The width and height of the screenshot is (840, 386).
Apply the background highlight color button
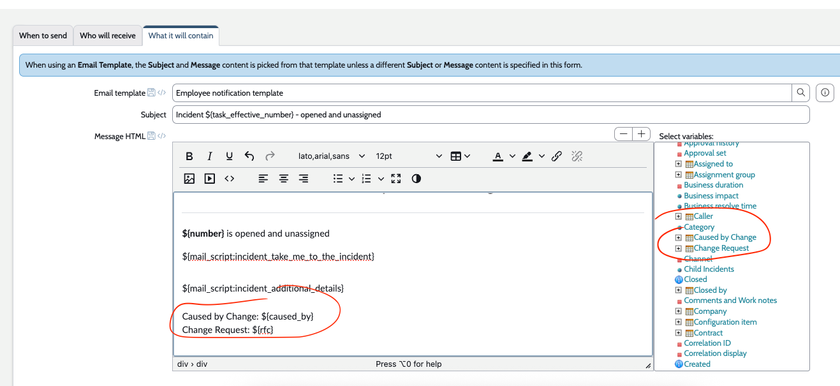[527, 156]
